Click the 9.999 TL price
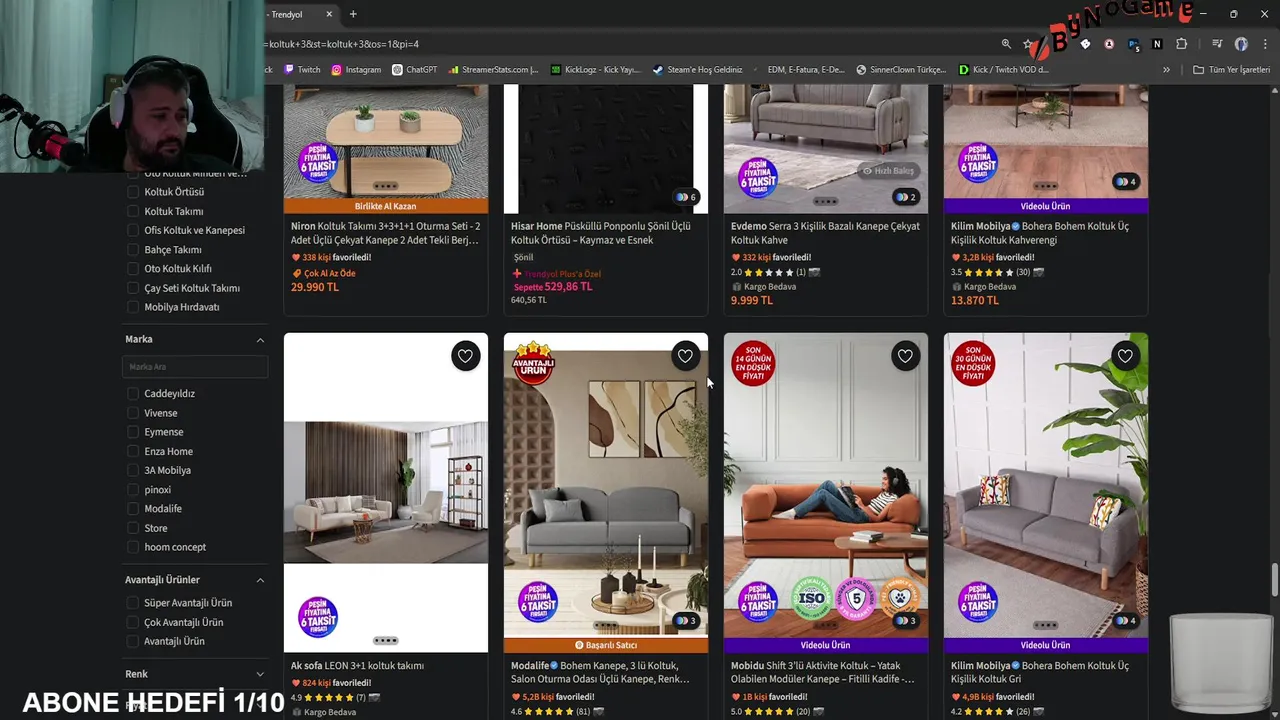 [752, 300]
